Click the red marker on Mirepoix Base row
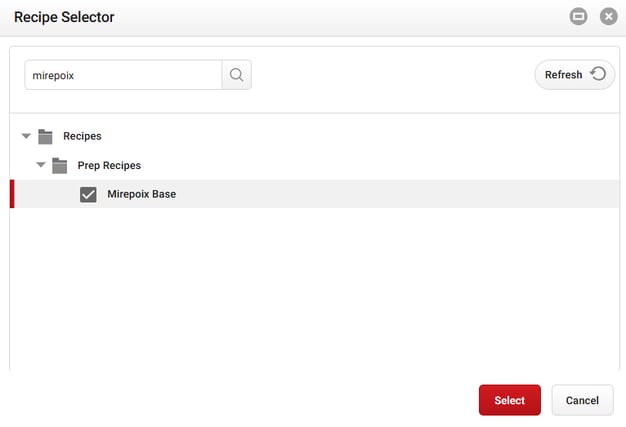Screen dimensions: 626x427 (12, 194)
